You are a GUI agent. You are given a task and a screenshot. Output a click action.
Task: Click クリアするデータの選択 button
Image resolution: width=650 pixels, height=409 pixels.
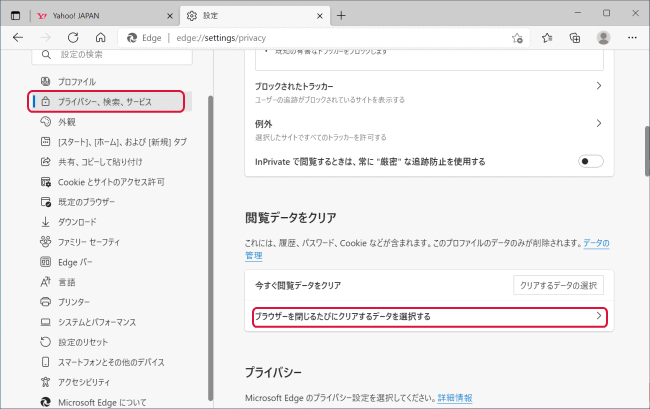coord(558,285)
